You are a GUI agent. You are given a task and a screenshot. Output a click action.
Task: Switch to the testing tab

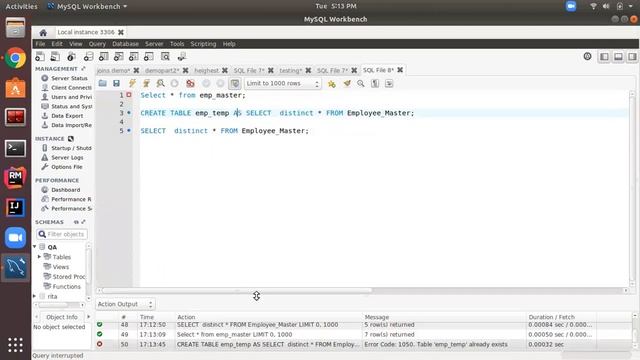click(291, 70)
